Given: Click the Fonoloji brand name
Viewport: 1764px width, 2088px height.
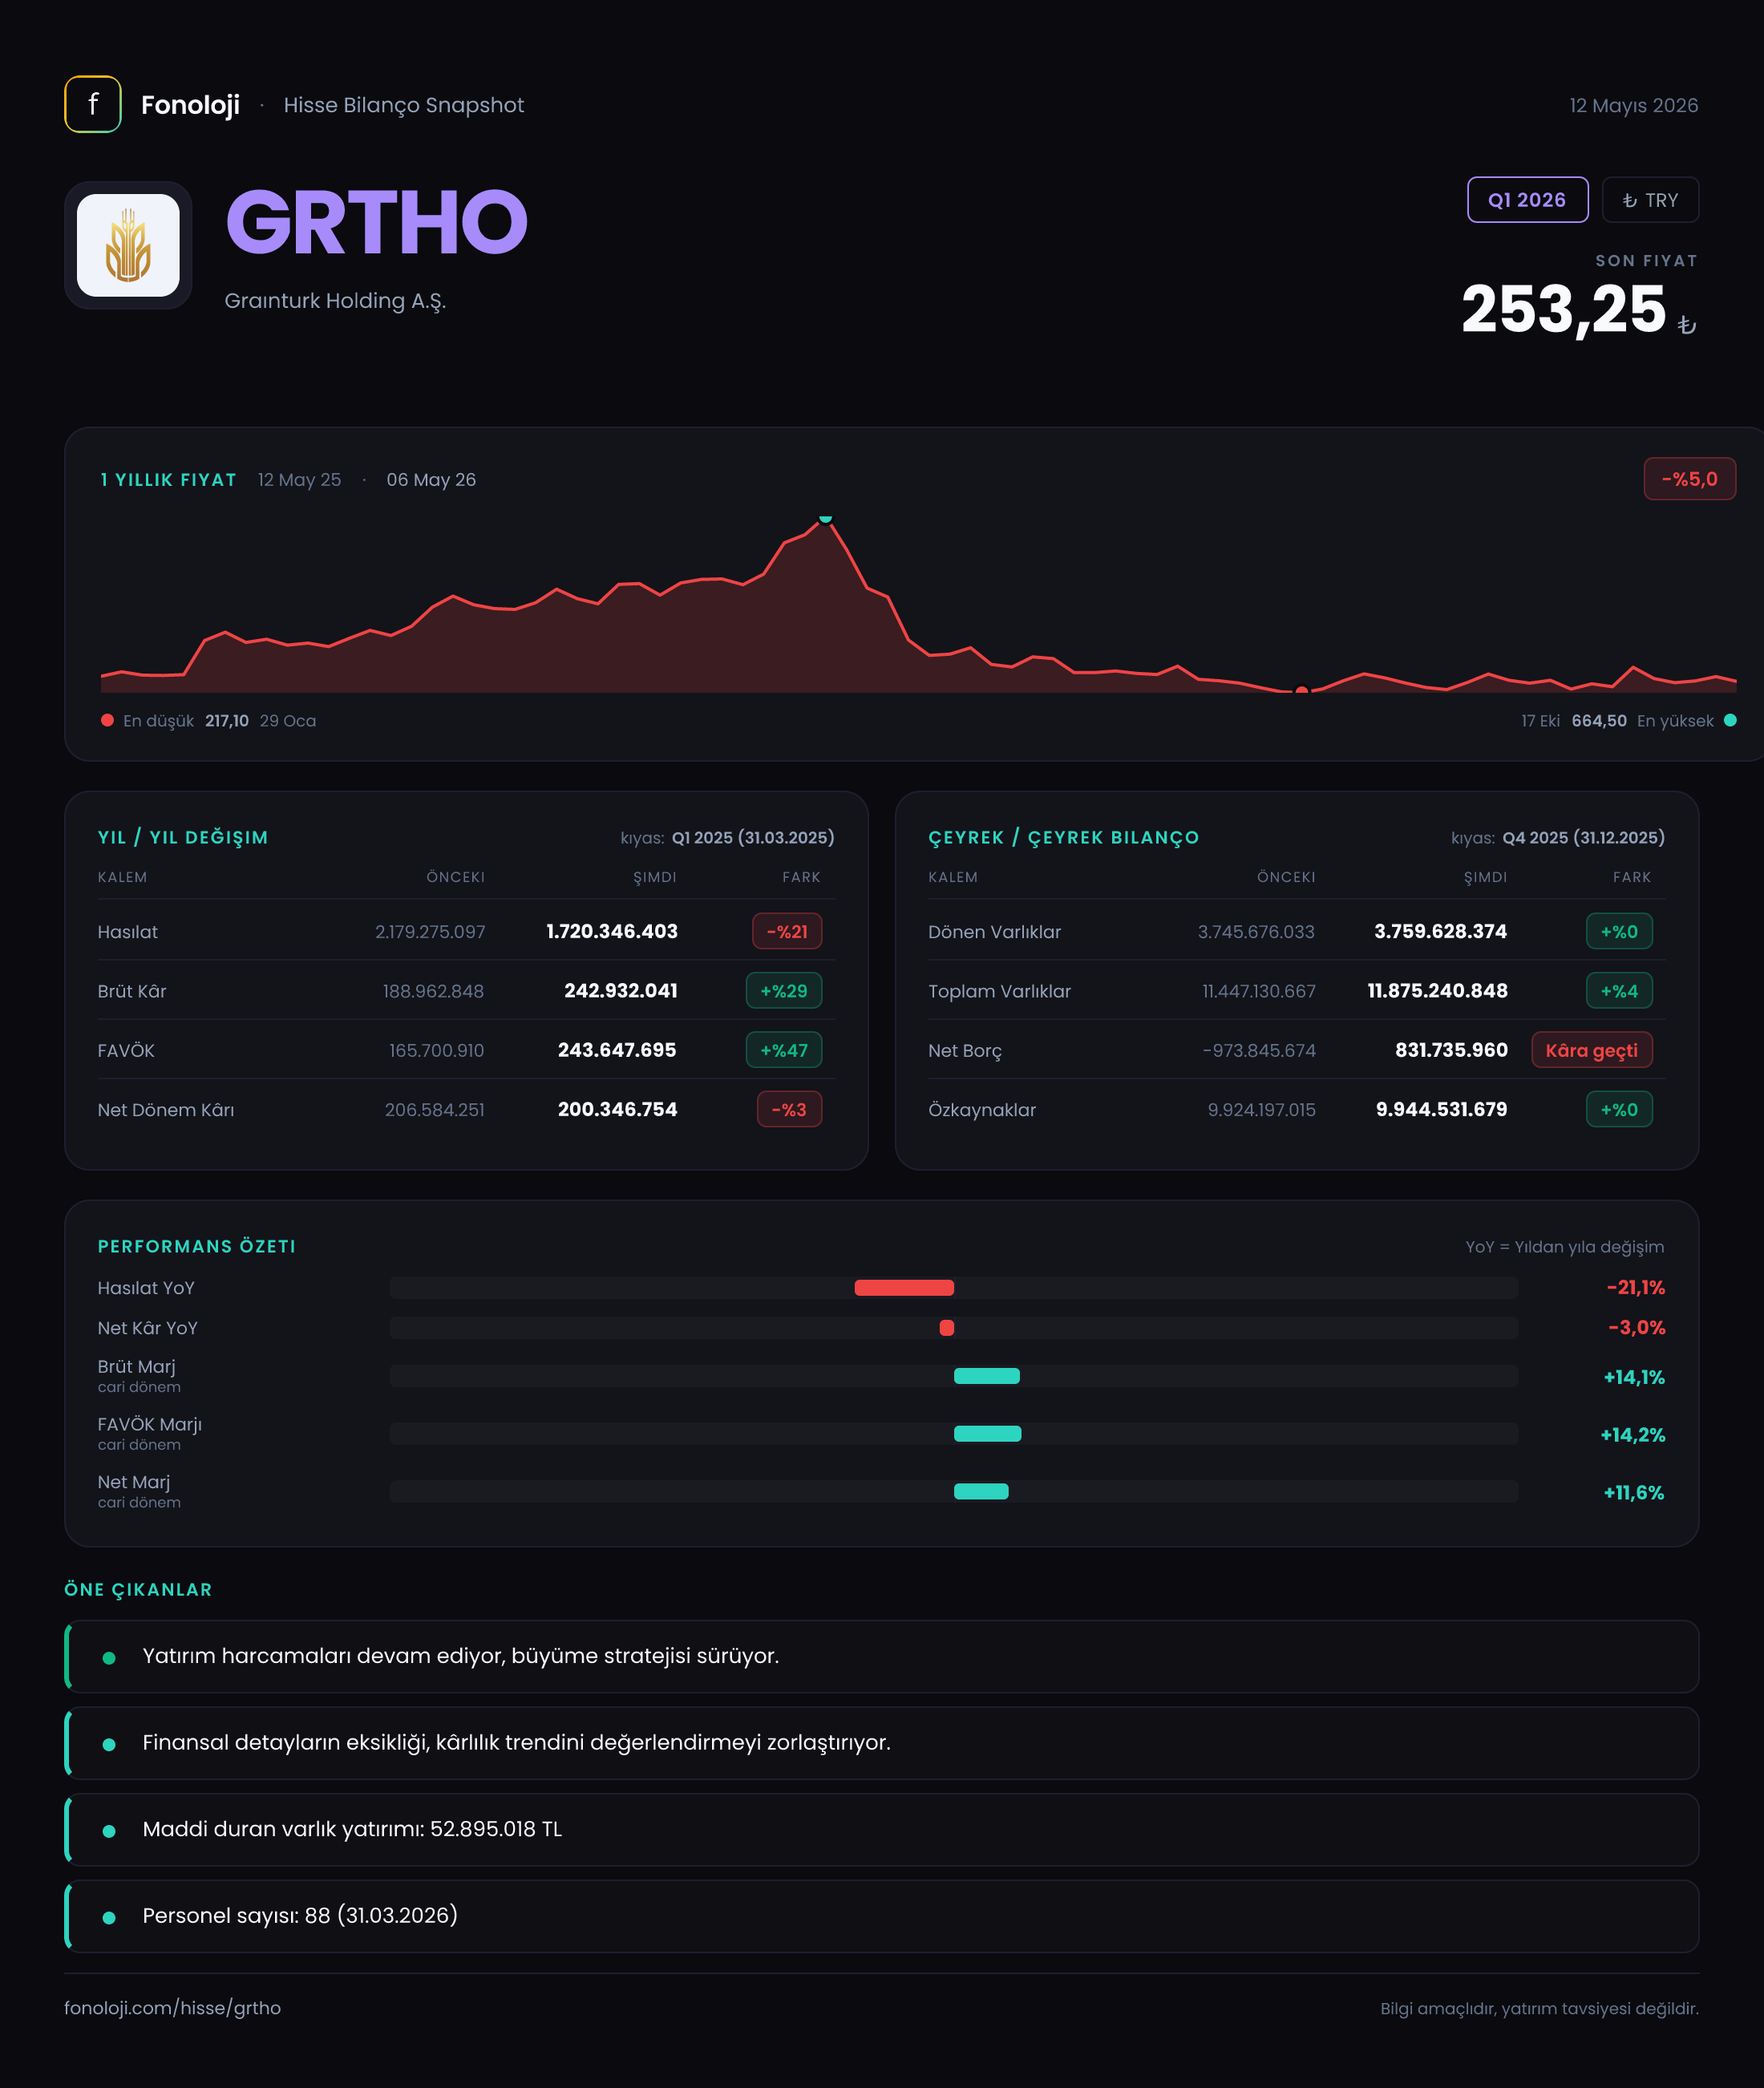Looking at the screenshot, I should point(190,105).
